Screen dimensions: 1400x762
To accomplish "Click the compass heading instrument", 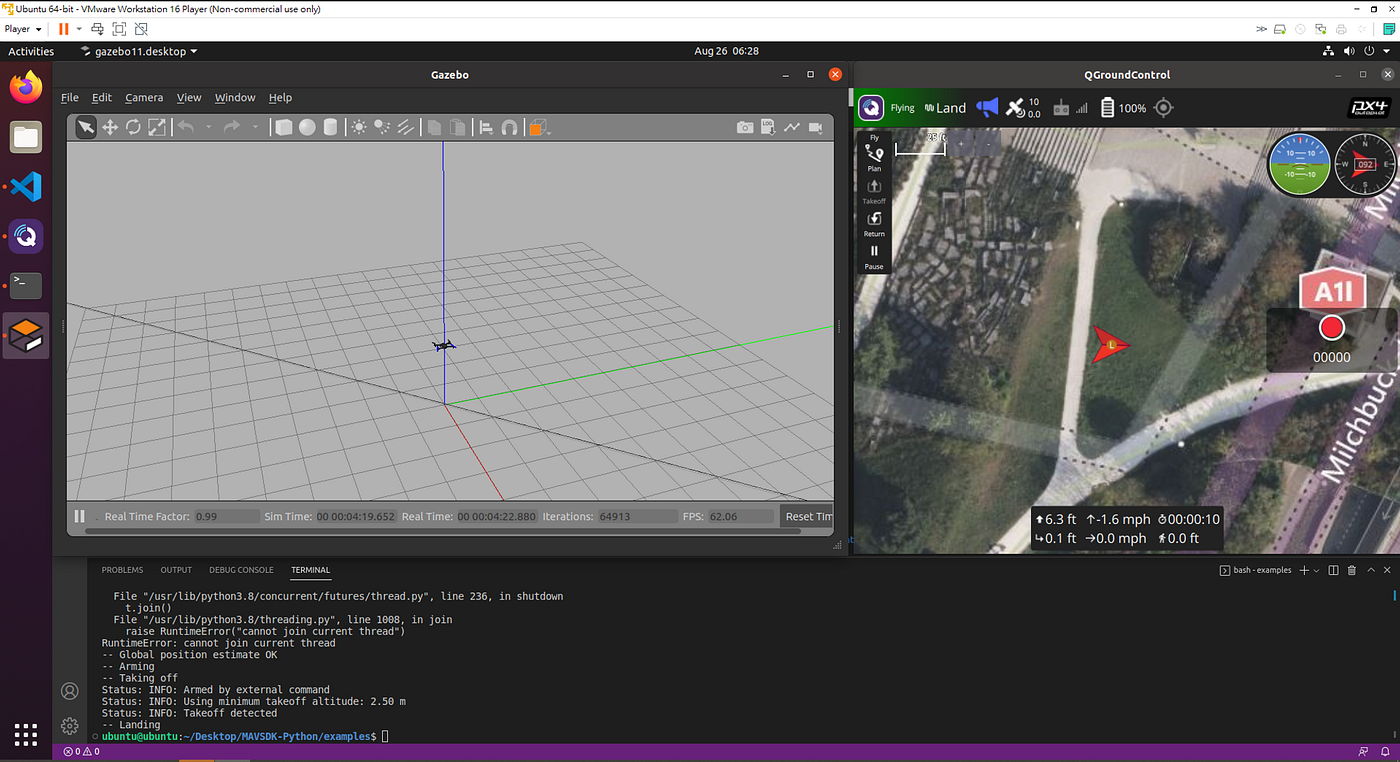I will tap(1364, 164).
